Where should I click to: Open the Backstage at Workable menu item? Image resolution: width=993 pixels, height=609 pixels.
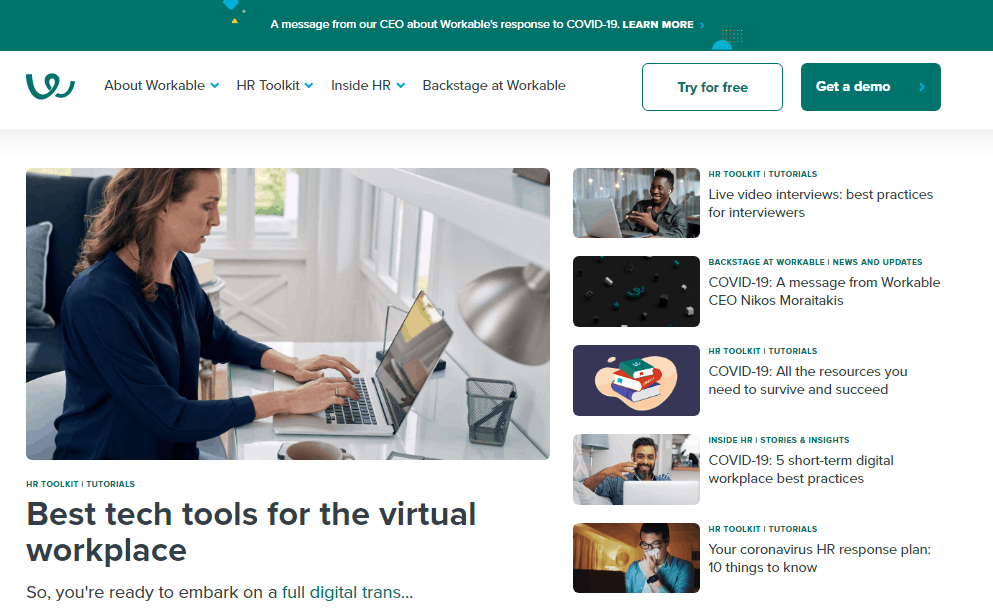[x=494, y=86]
